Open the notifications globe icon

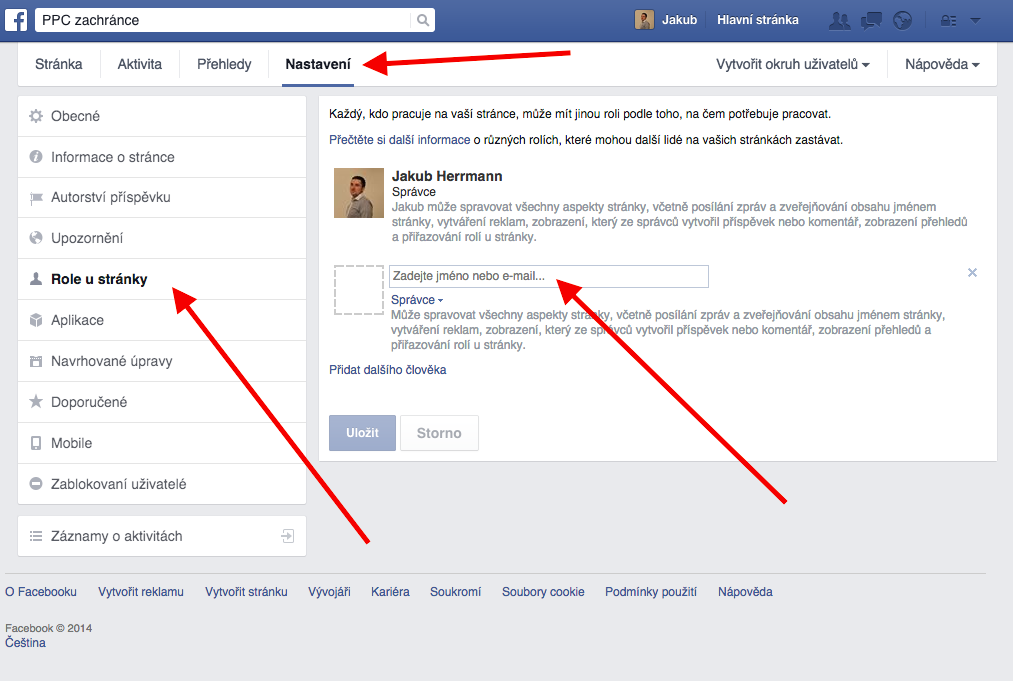click(902, 21)
